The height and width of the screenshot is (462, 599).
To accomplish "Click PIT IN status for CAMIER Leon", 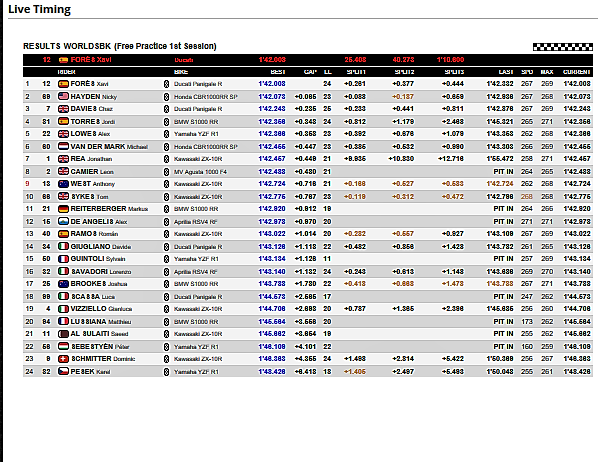I will tap(503, 172).
